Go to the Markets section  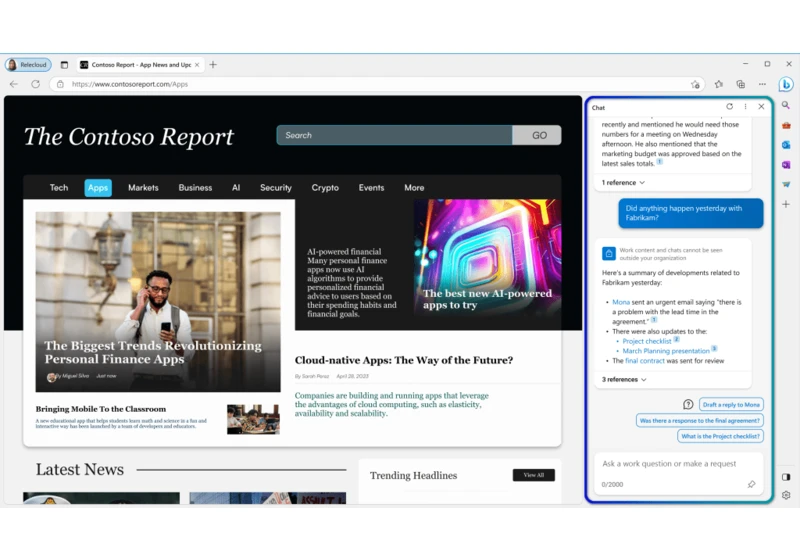(x=143, y=188)
